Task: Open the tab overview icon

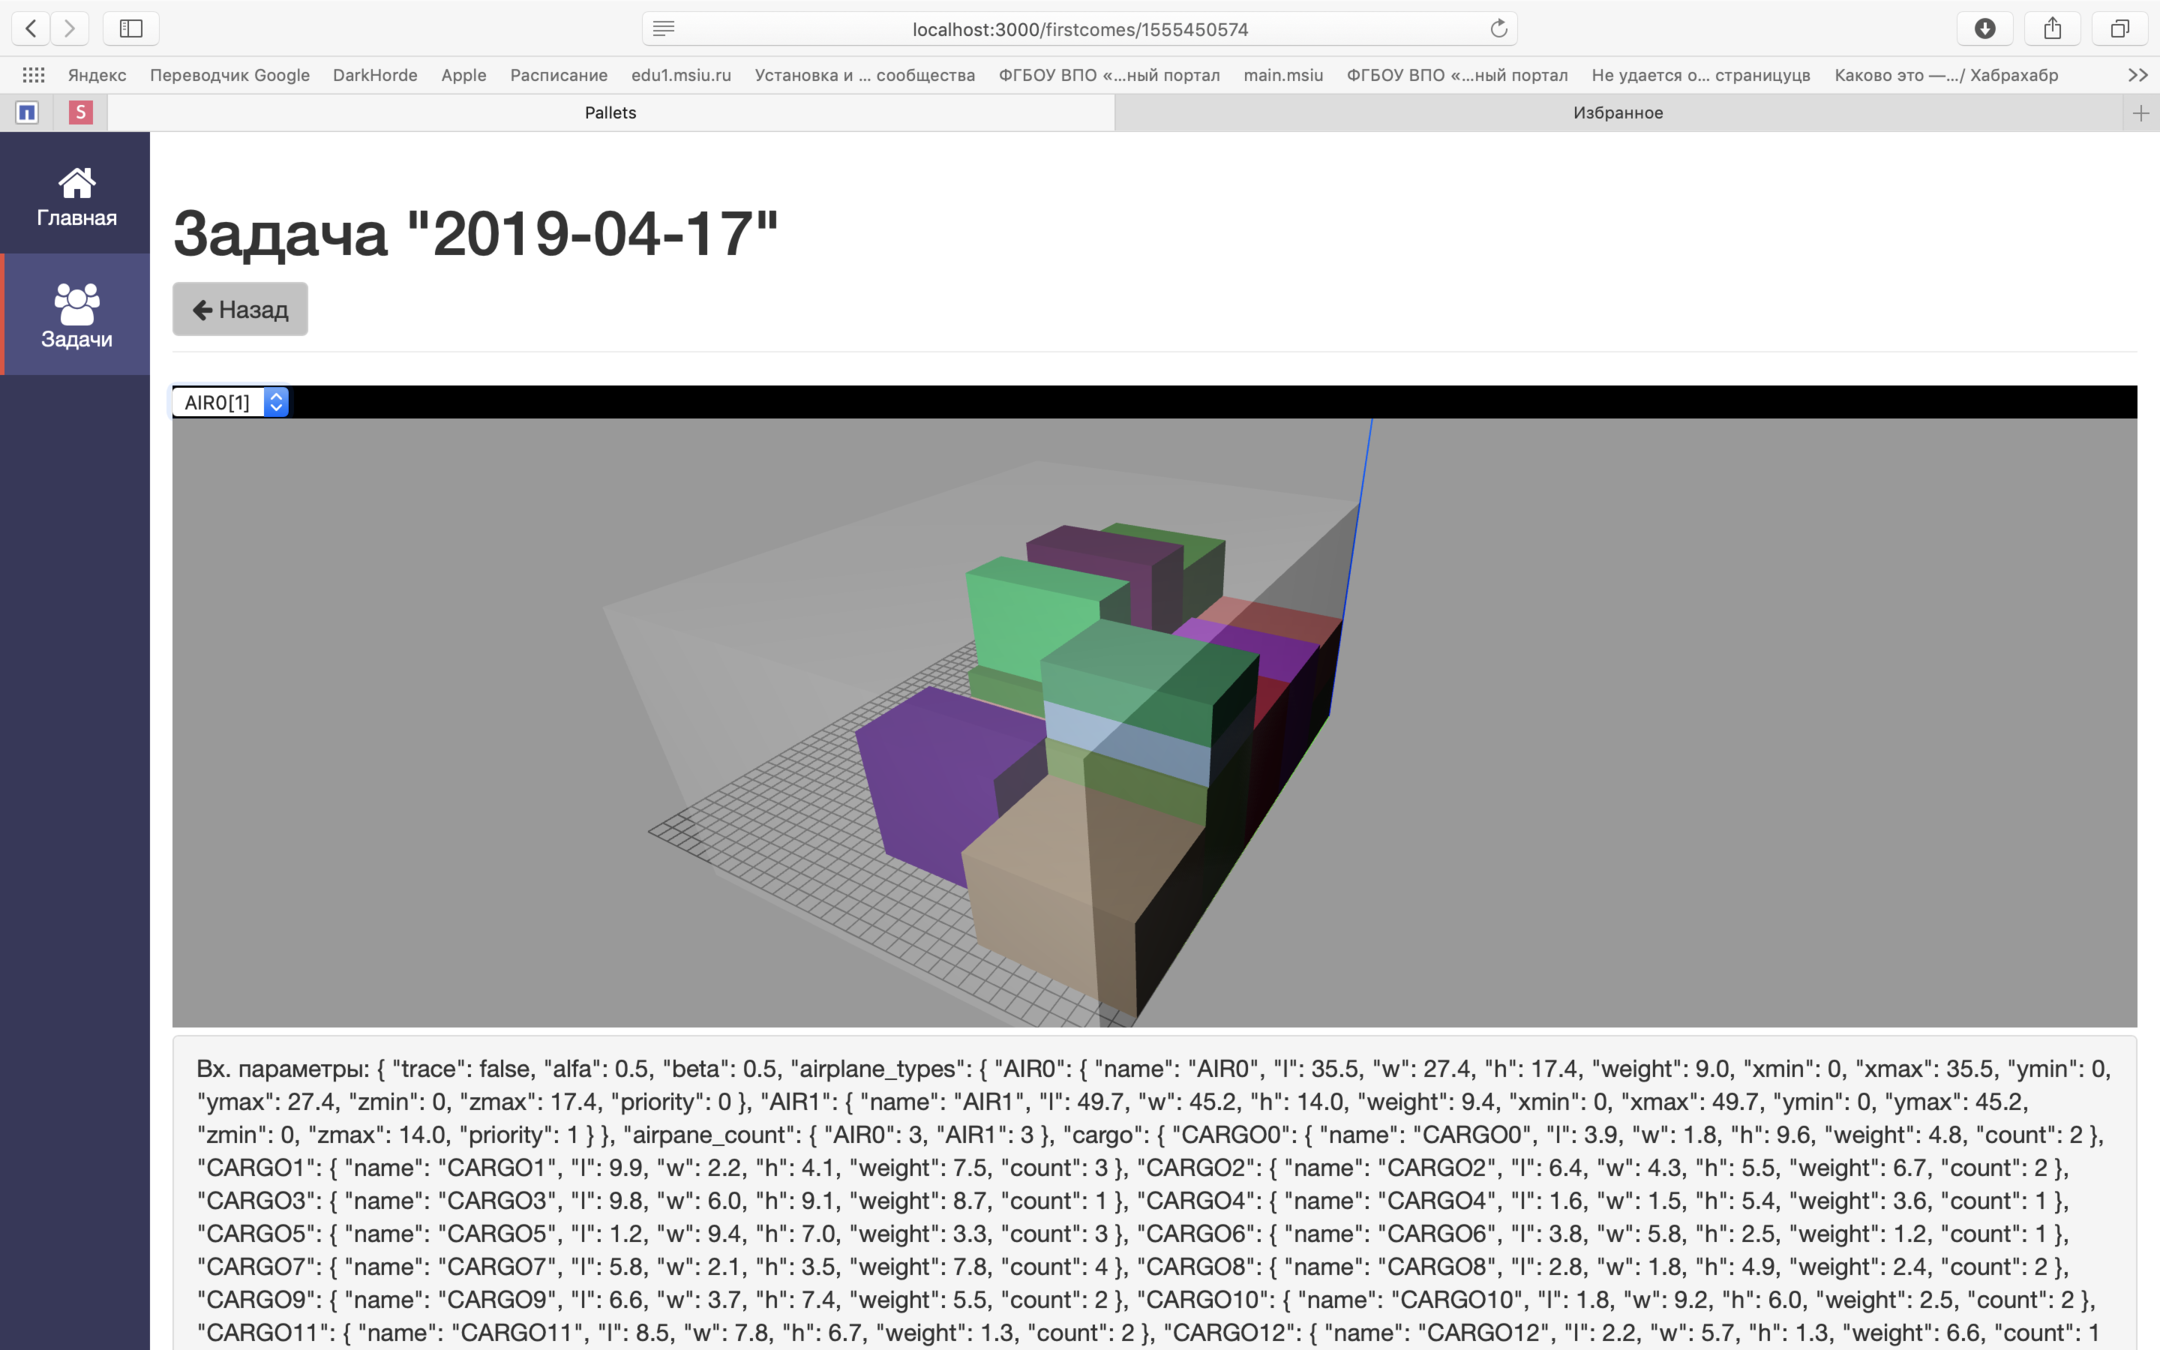Action: coord(2119,28)
